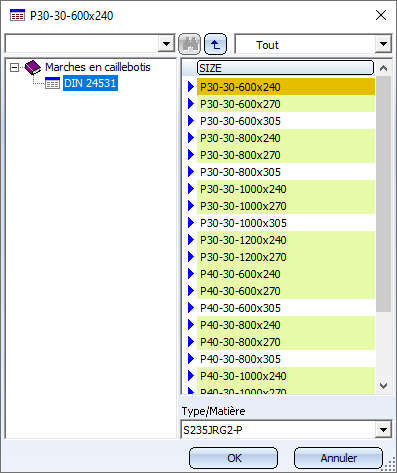Click the blue arrow beside P30-30-1000x270

pyautogui.click(x=191, y=206)
